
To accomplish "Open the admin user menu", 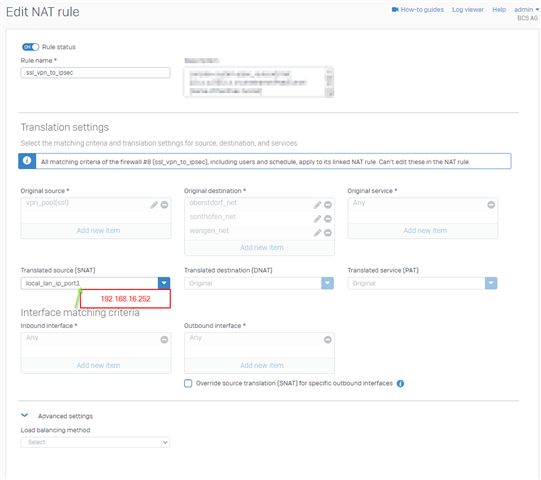I will point(526,10).
